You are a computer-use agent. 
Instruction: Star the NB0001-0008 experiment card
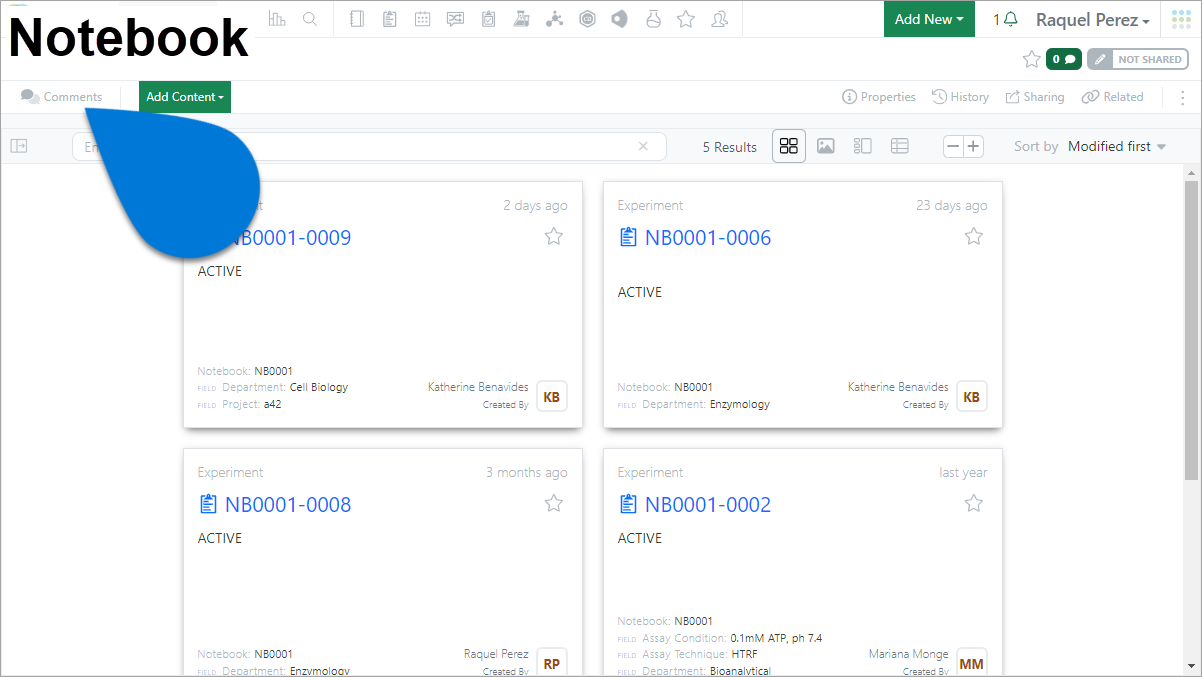554,503
